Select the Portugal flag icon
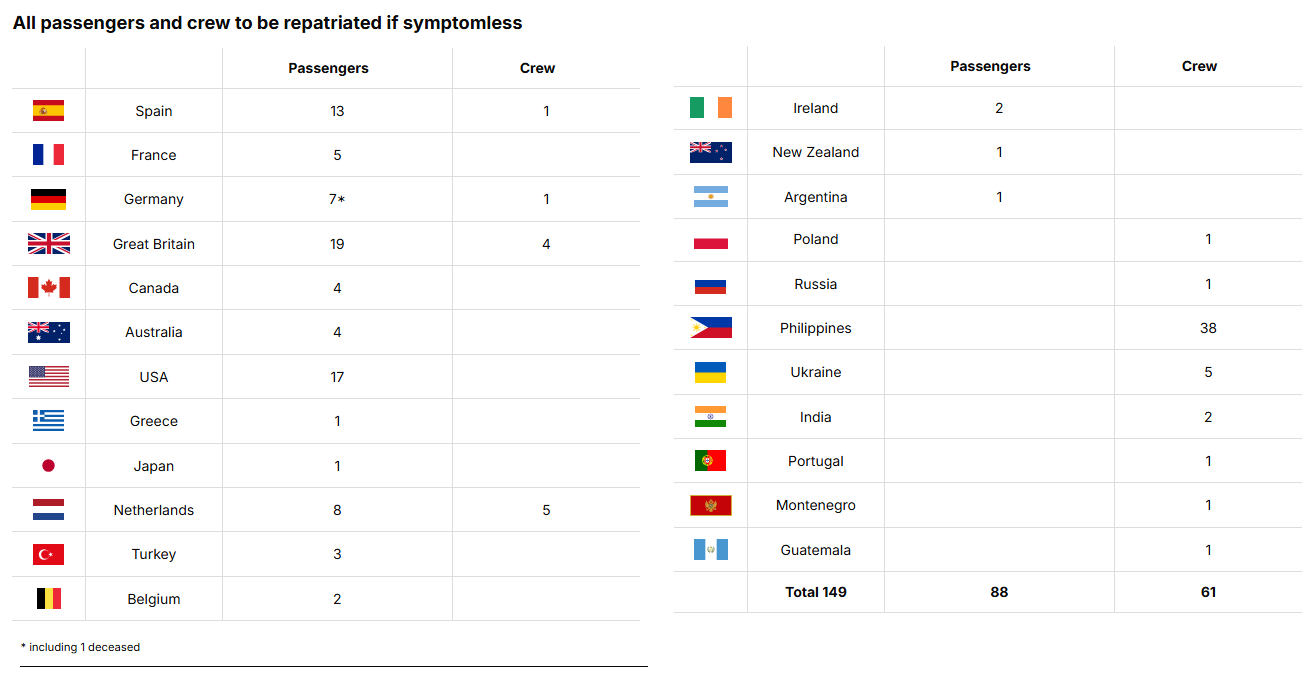Viewport: 1303px width, 675px height. click(711, 461)
